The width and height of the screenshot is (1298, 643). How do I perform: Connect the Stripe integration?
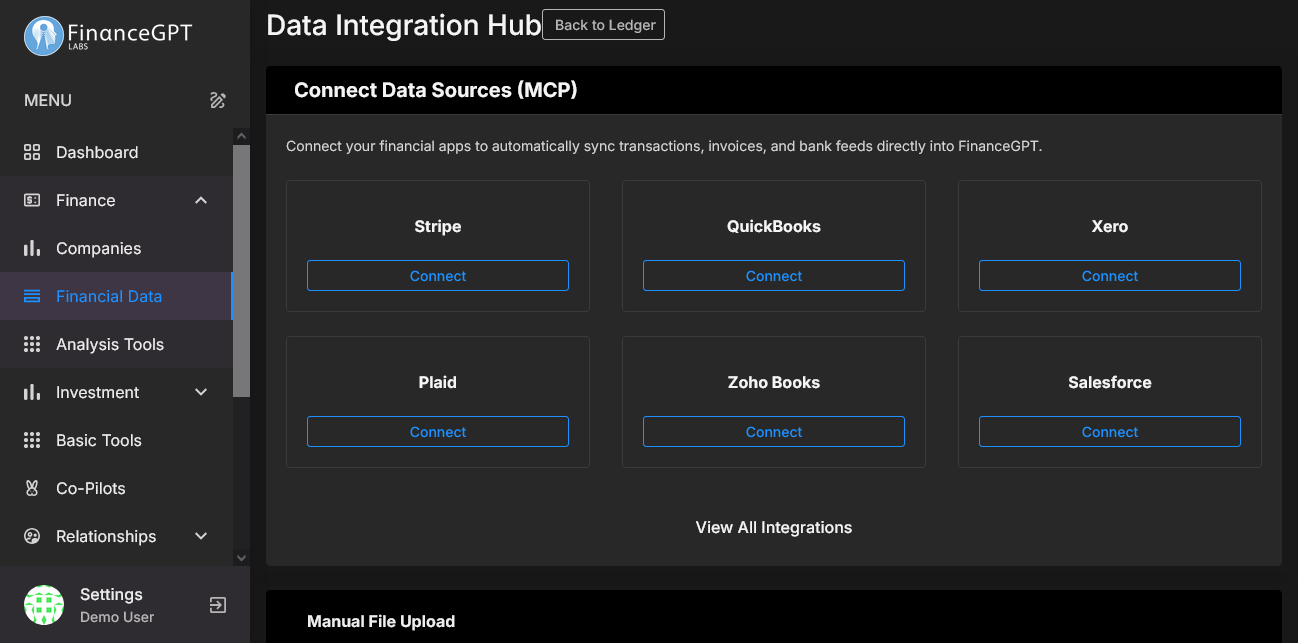click(x=438, y=275)
